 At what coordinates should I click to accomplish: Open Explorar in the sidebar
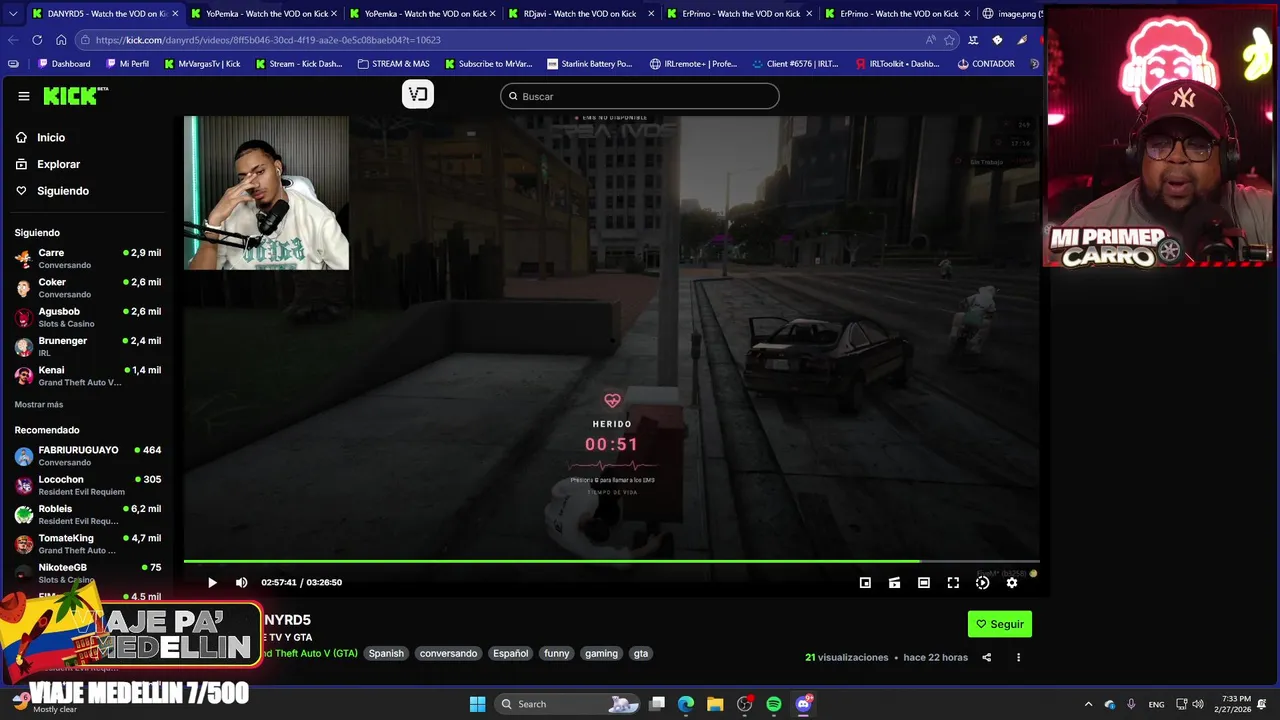48,164
